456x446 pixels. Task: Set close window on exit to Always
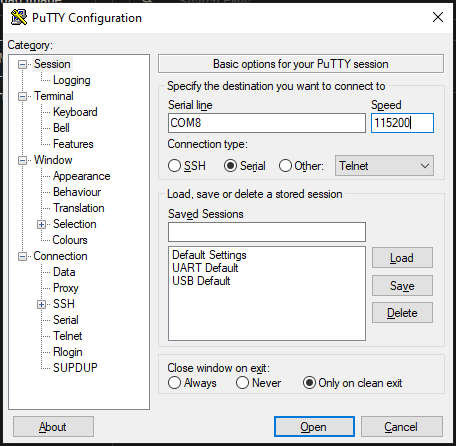[174, 383]
